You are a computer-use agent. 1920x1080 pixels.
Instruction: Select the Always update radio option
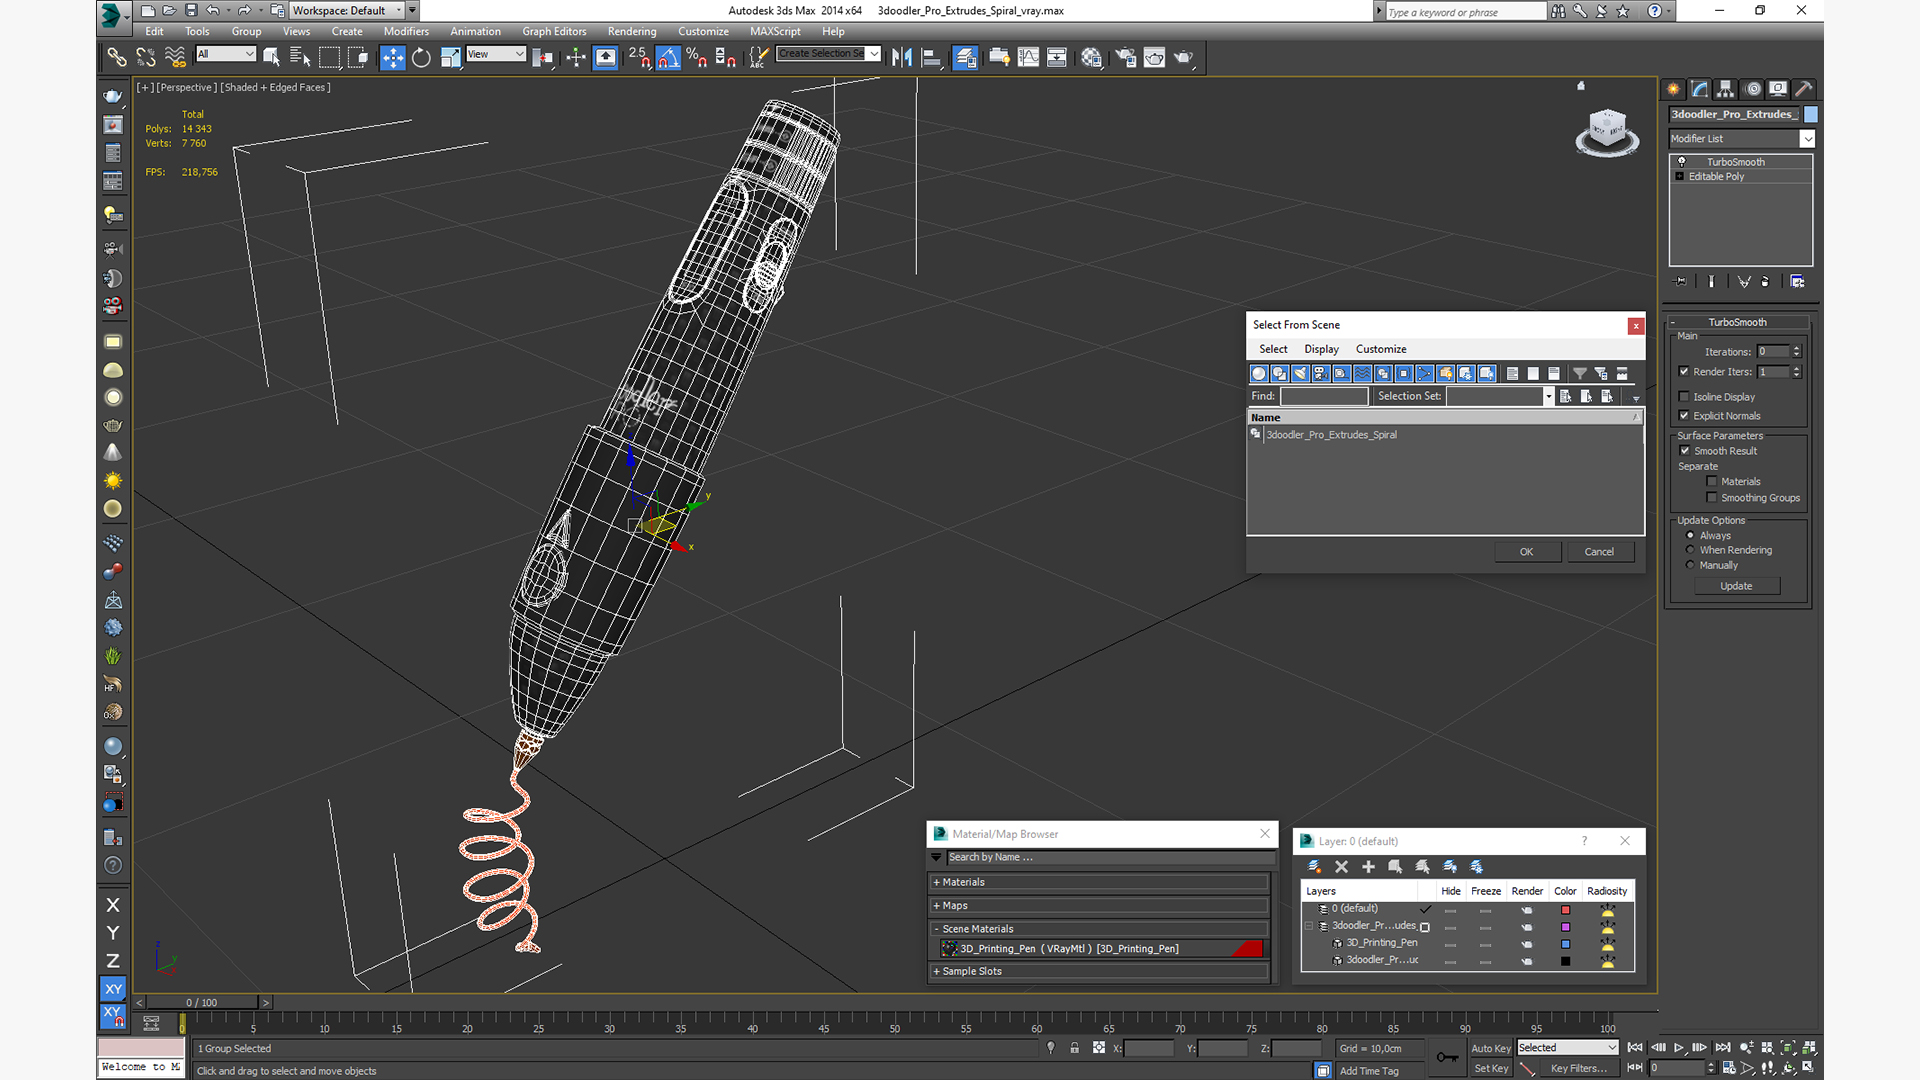[x=1691, y=536]
